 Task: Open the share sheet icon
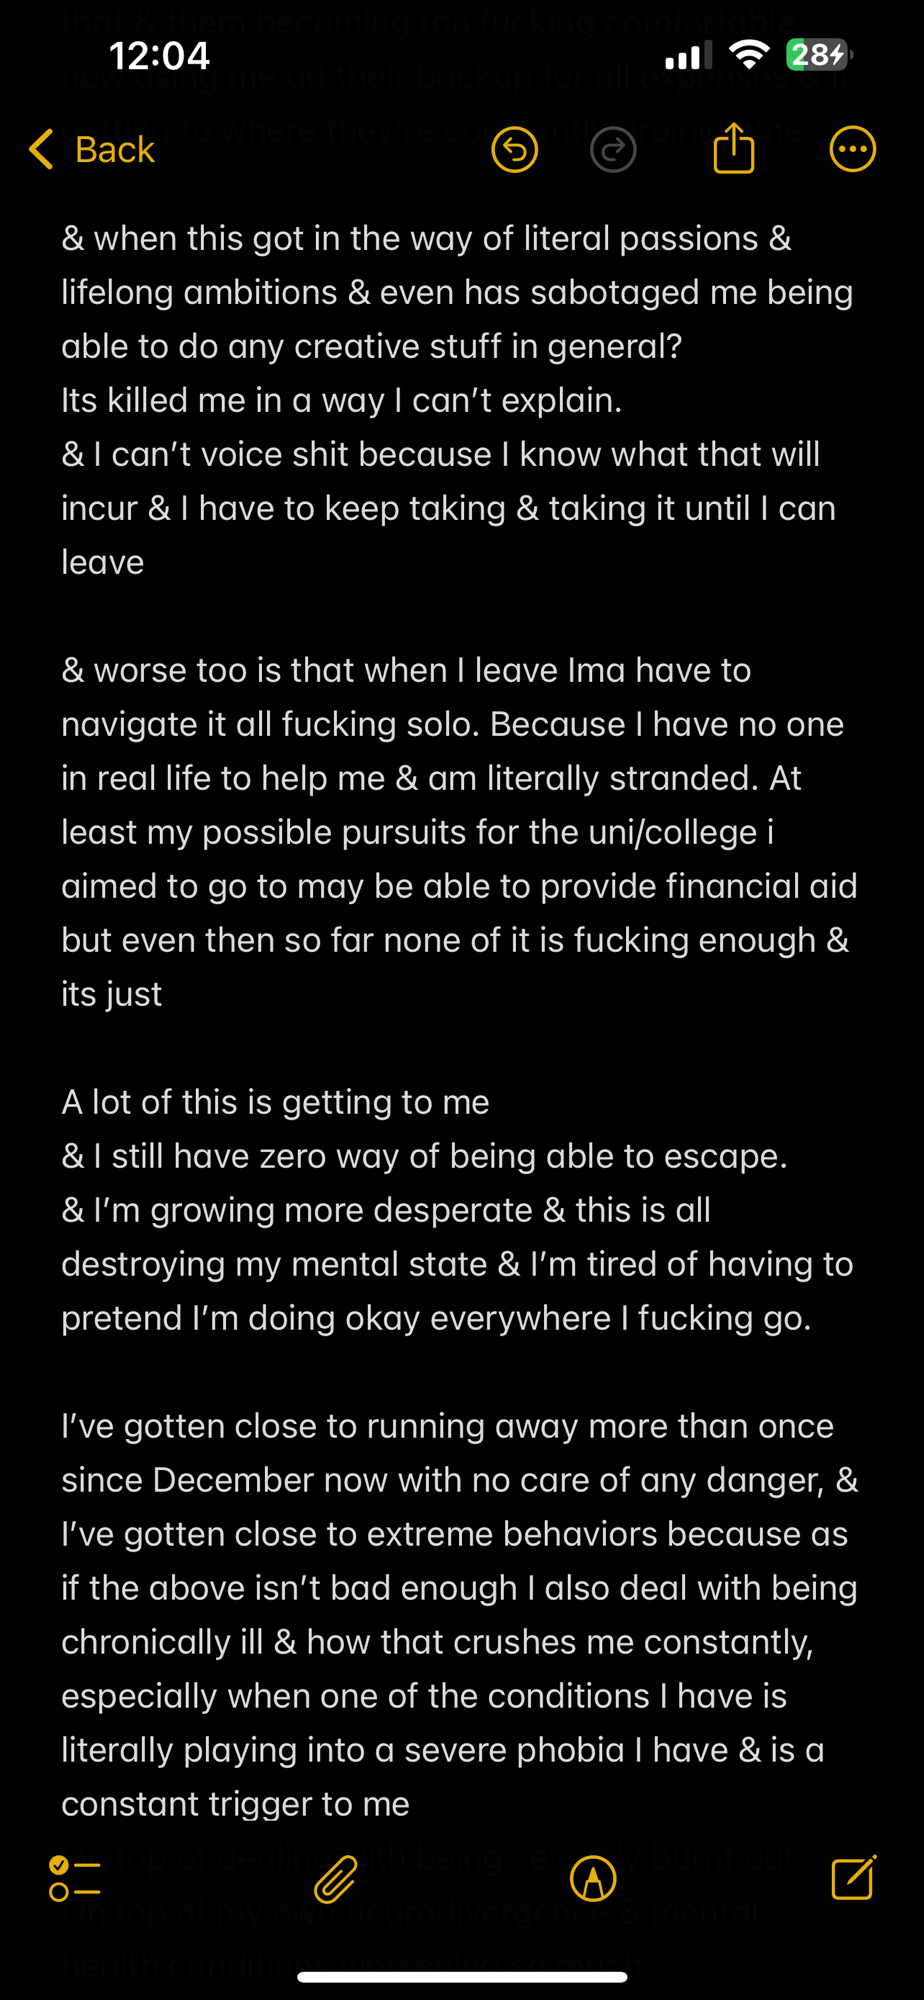[733, 148]
